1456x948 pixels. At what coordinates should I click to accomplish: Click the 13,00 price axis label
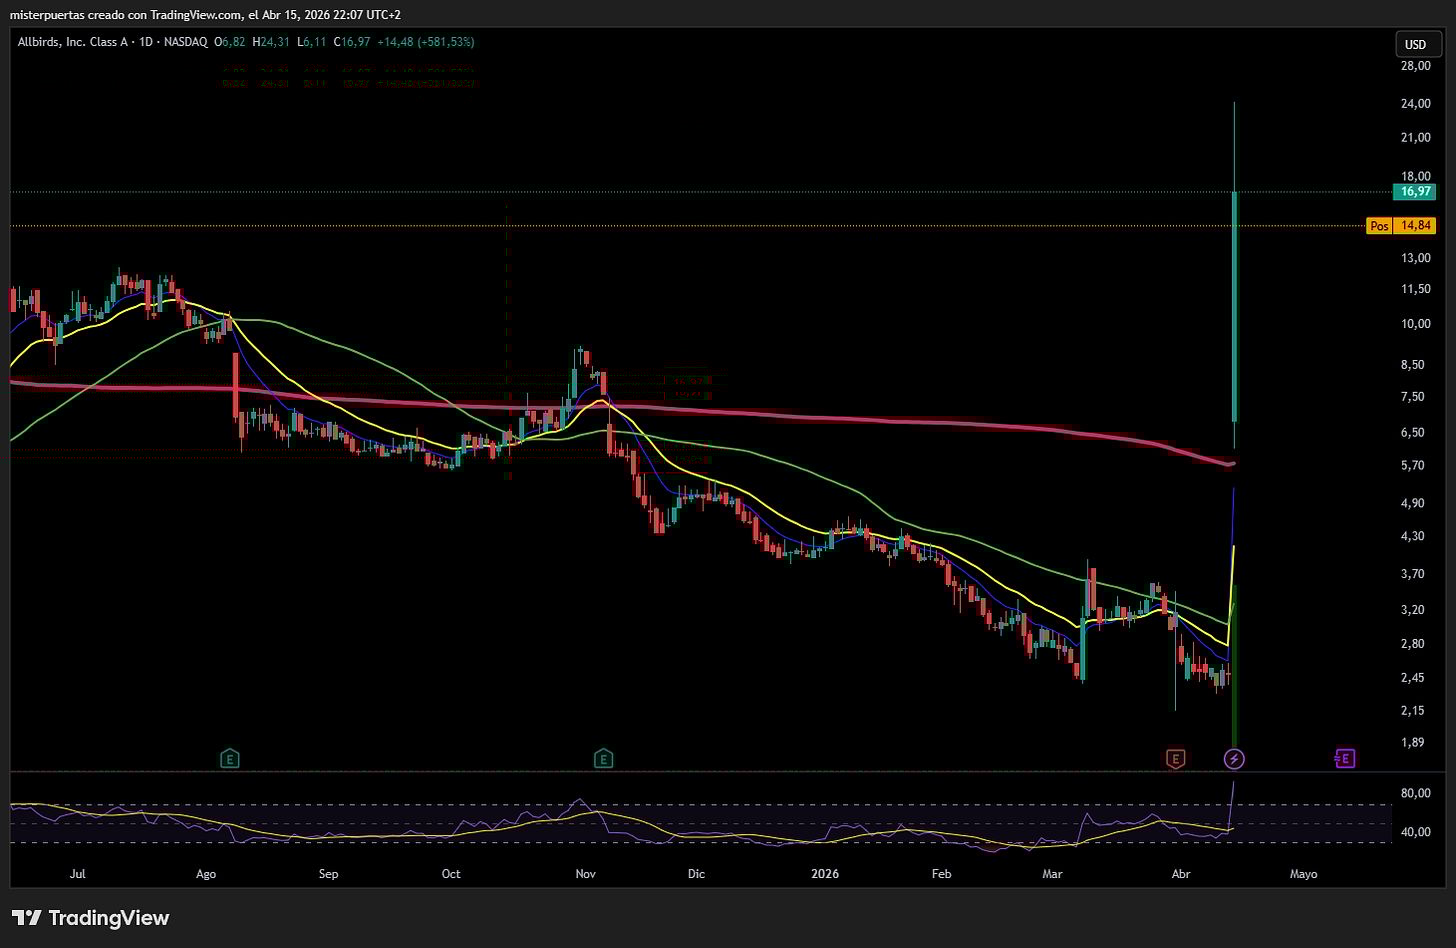pos(1415,258)
